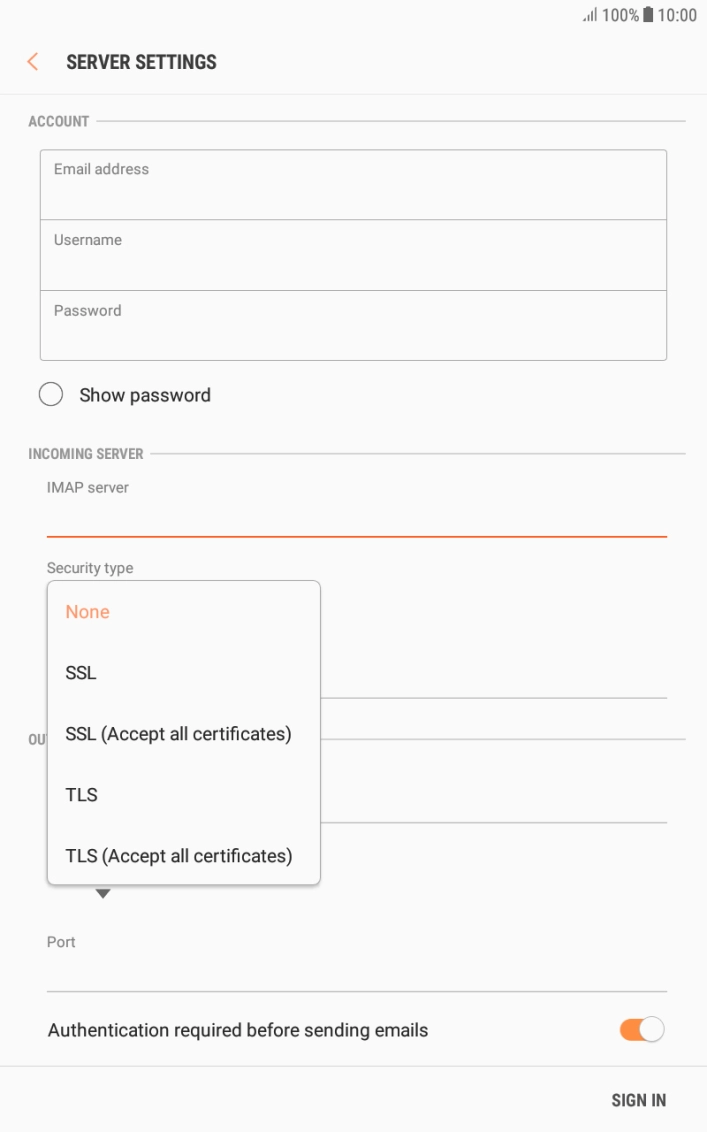Click the Password input field
Viewport: 707px width, 1132px height.
point(353,325)
